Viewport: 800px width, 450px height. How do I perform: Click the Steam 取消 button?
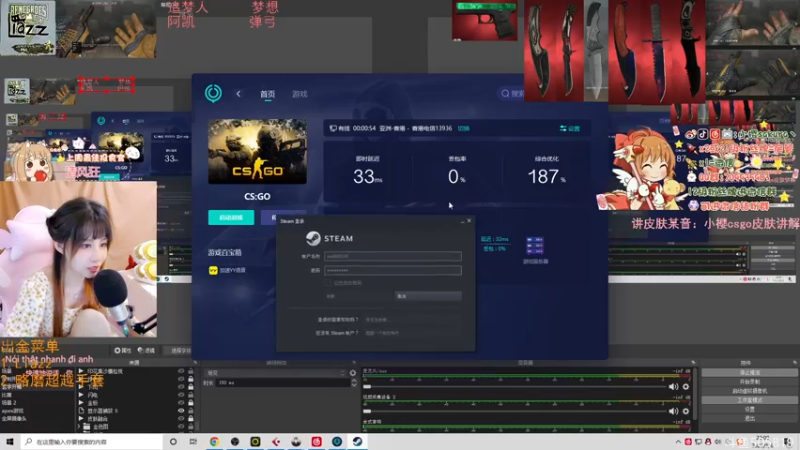(429, 296)
